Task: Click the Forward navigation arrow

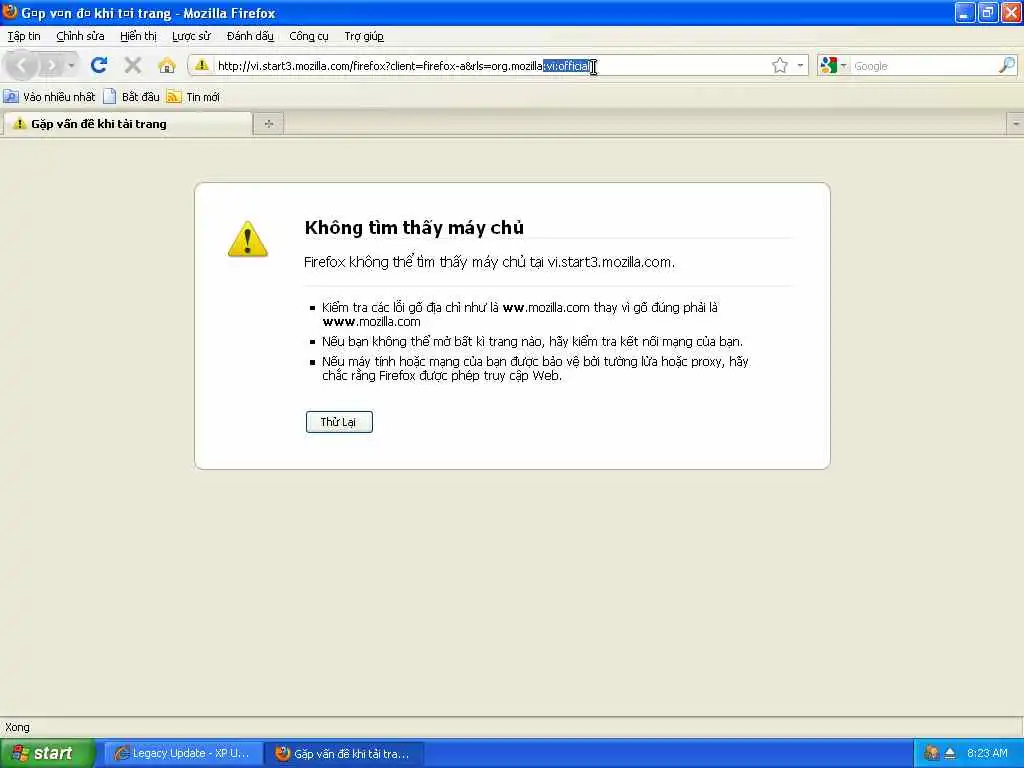Action: pos(51,65)
